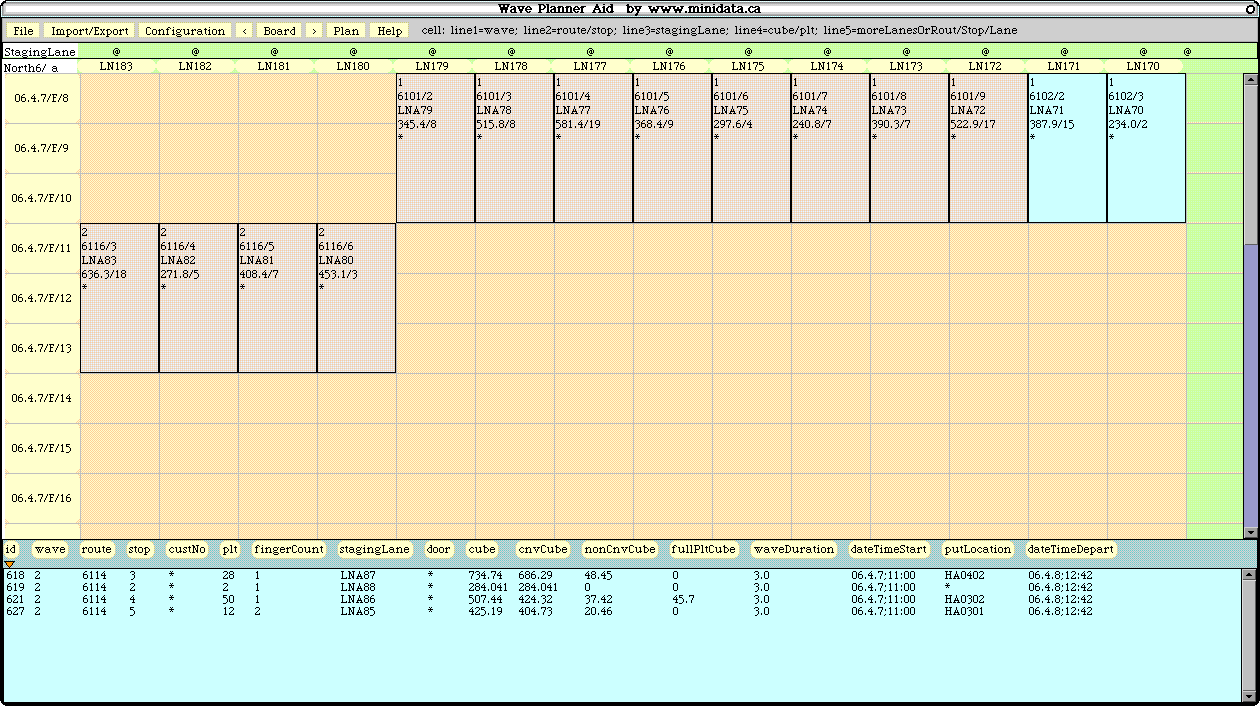
Task: Click the dateTimeDepart column header
Action: coord(1071,549)
